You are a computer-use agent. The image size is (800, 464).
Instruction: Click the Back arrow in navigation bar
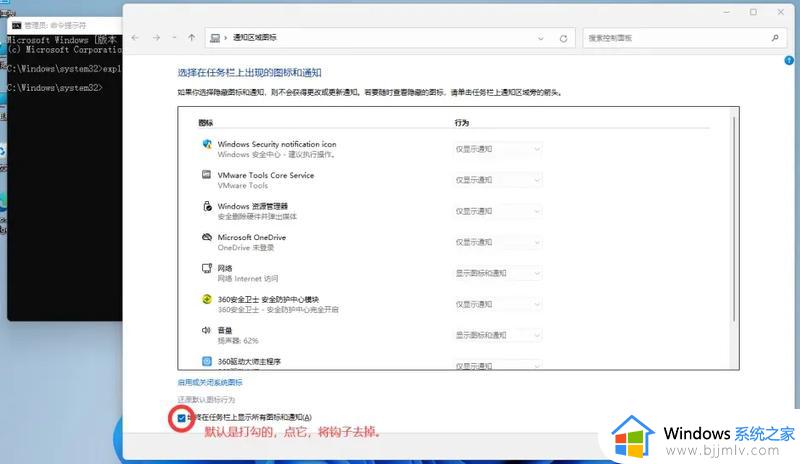[x=135, y=38]
